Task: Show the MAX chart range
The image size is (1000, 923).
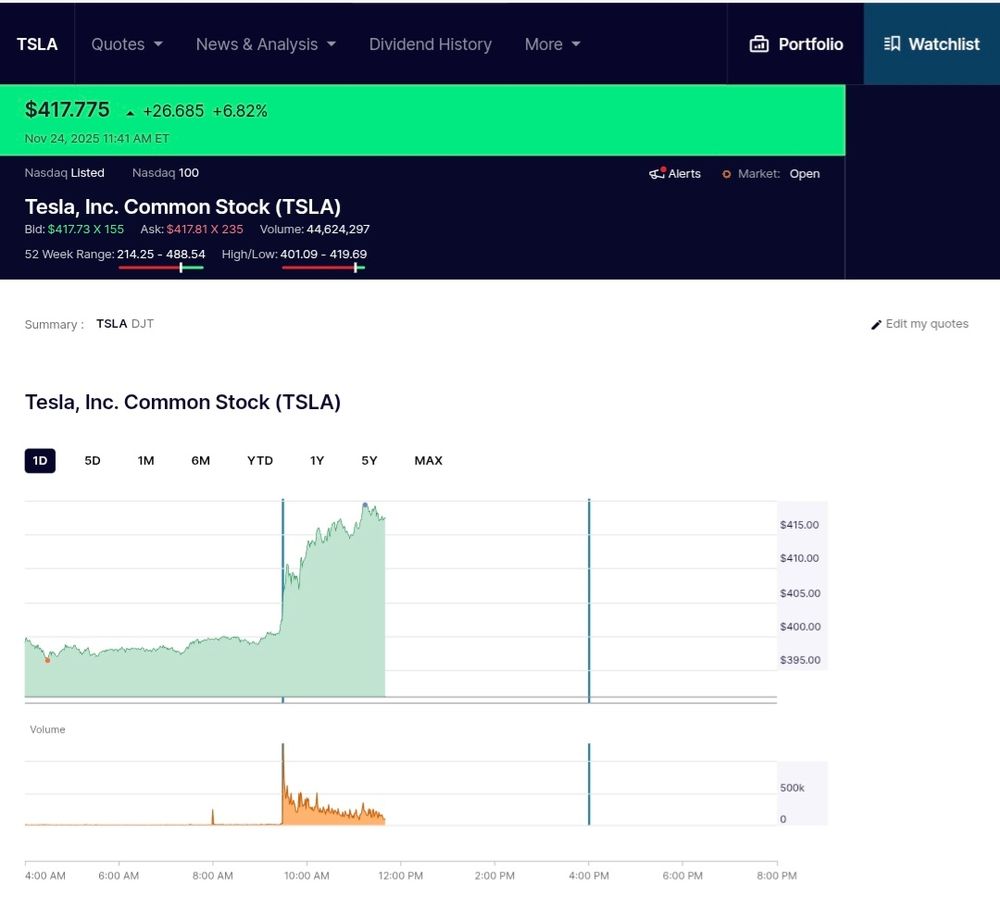Action: [429, 461]
